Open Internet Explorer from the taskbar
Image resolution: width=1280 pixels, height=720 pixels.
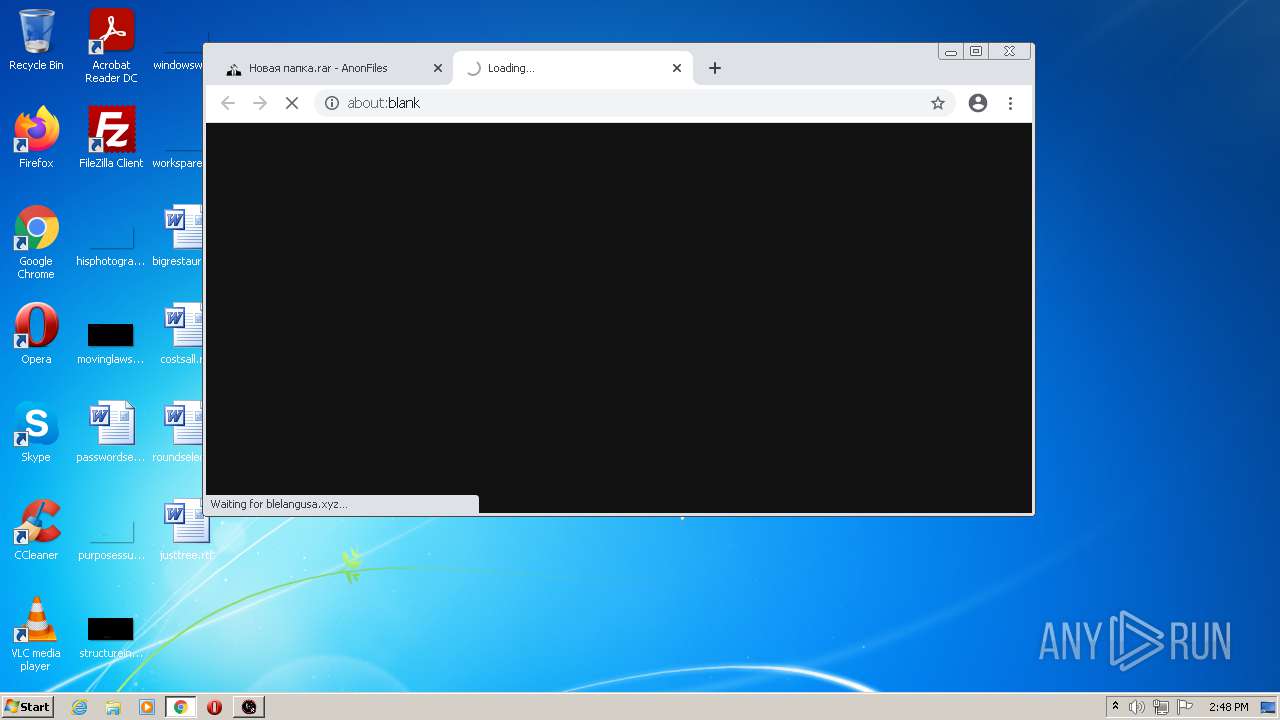[x=80, y=707]
